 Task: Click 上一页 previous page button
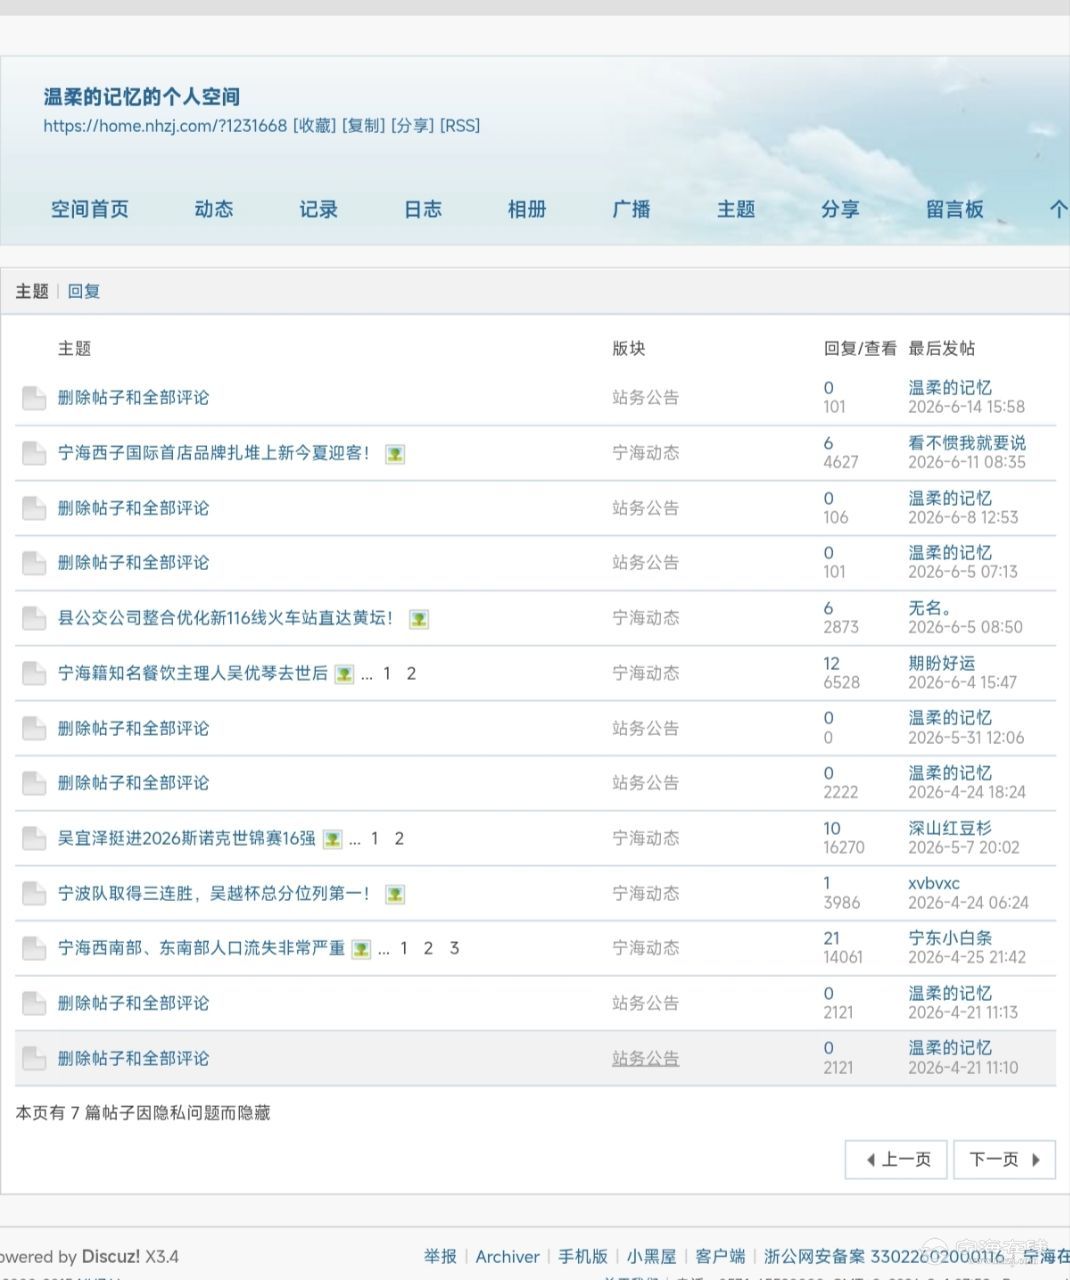click(896, 1160)
